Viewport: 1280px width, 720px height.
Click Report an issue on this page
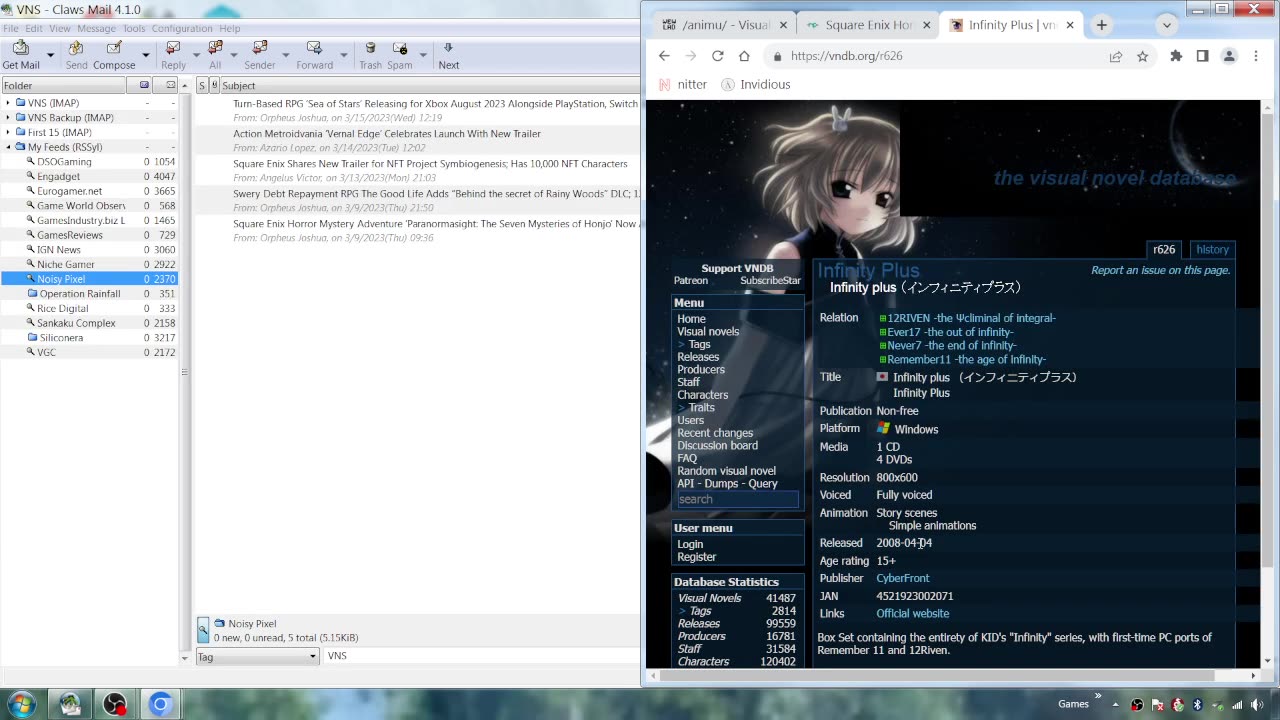[1160, 270]
